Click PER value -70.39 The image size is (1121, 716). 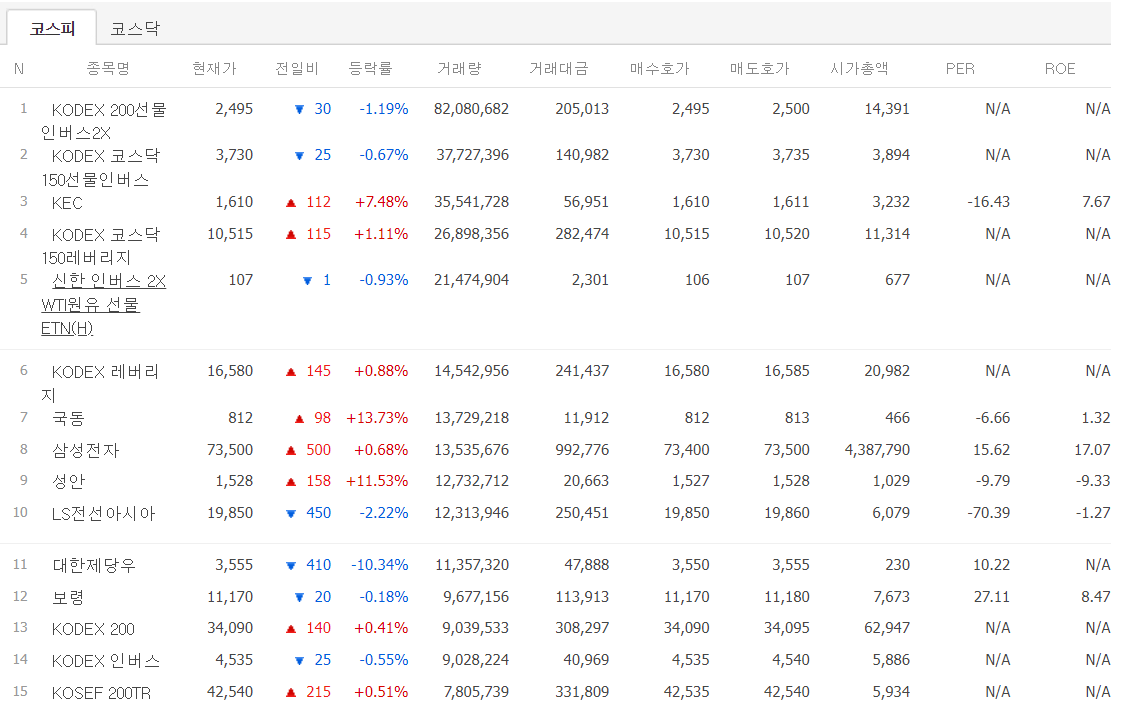pyautogui.click(x=989, y=513)
